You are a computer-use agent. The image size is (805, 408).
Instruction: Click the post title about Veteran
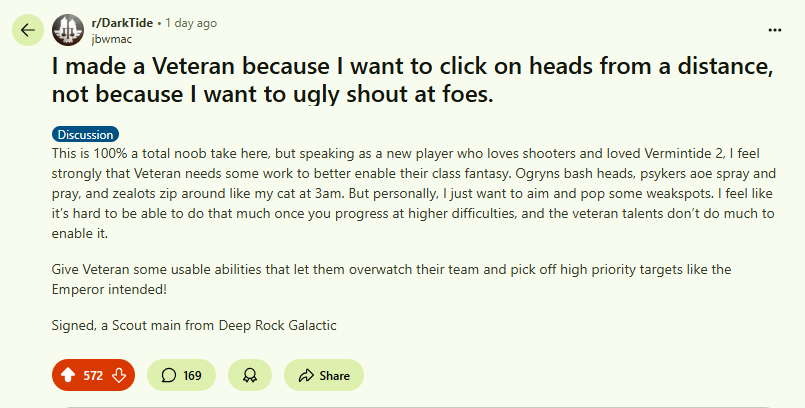click(400, 81)
